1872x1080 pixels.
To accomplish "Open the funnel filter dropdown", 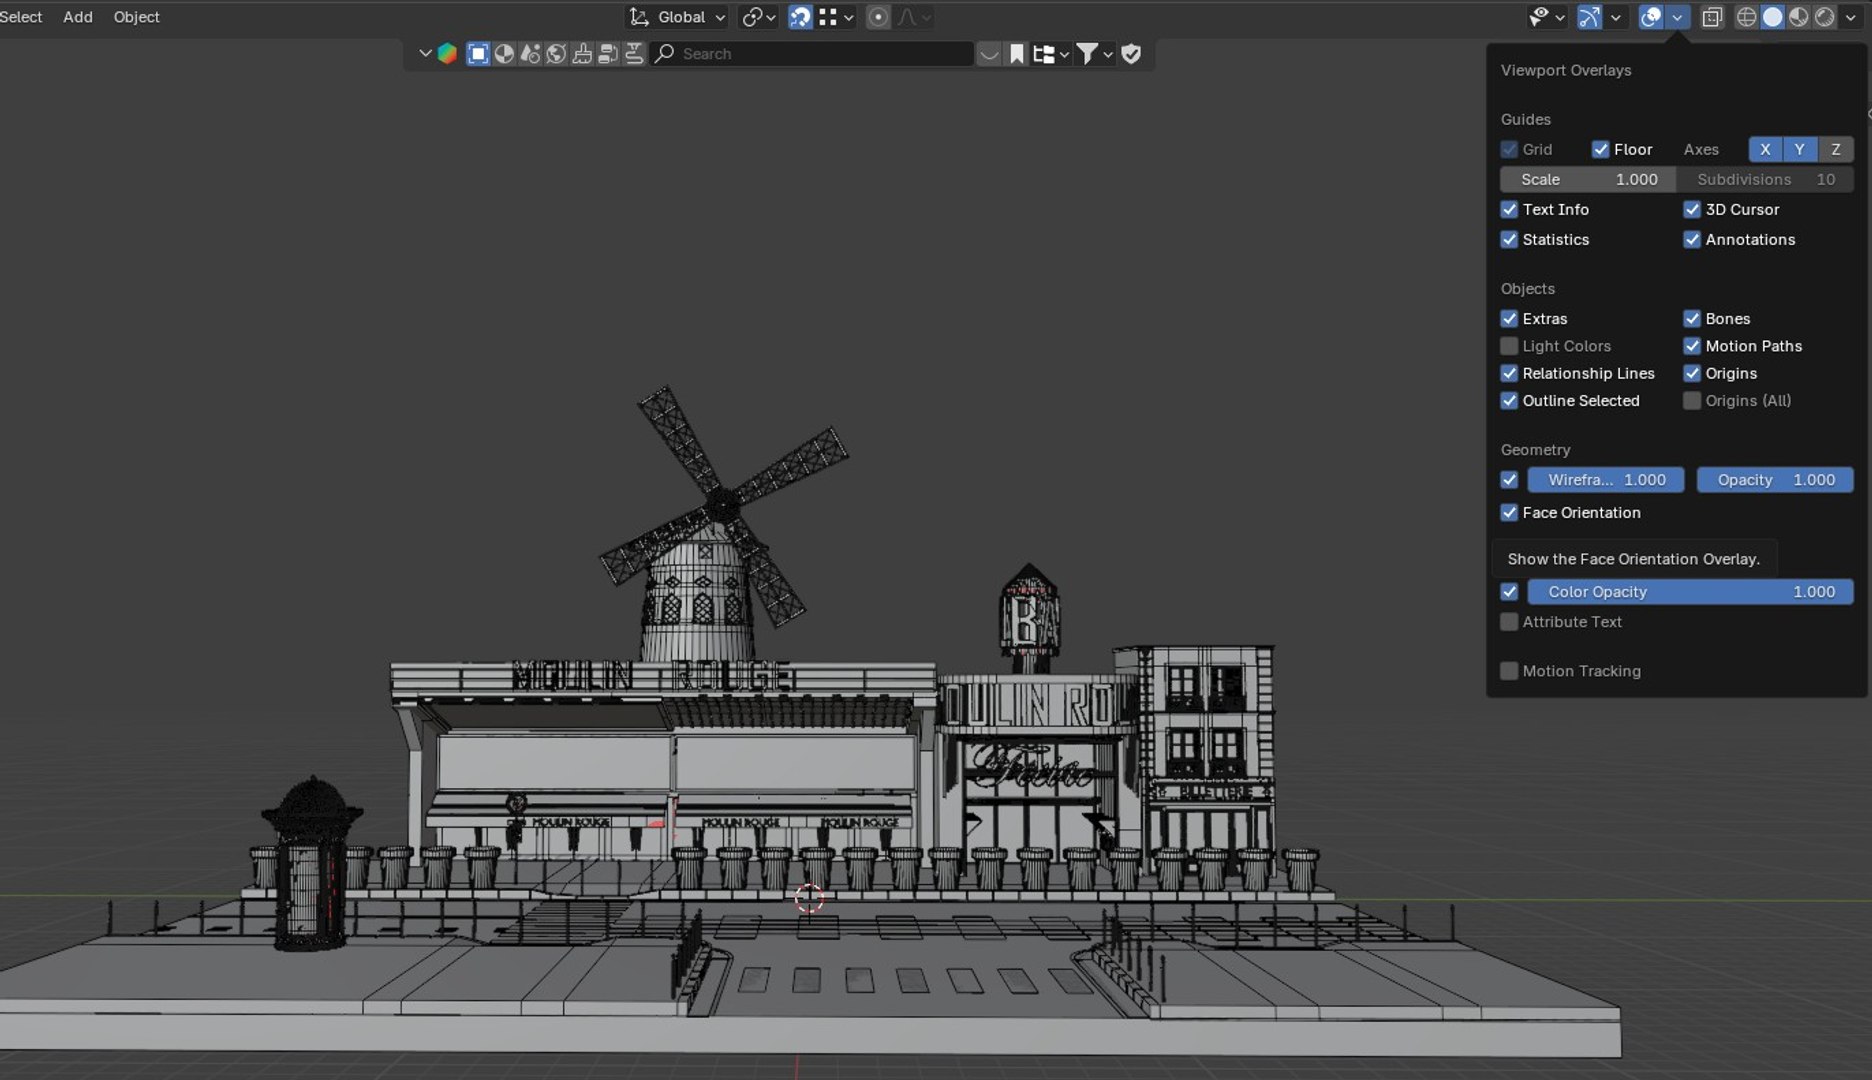I will click(1095, 54).
